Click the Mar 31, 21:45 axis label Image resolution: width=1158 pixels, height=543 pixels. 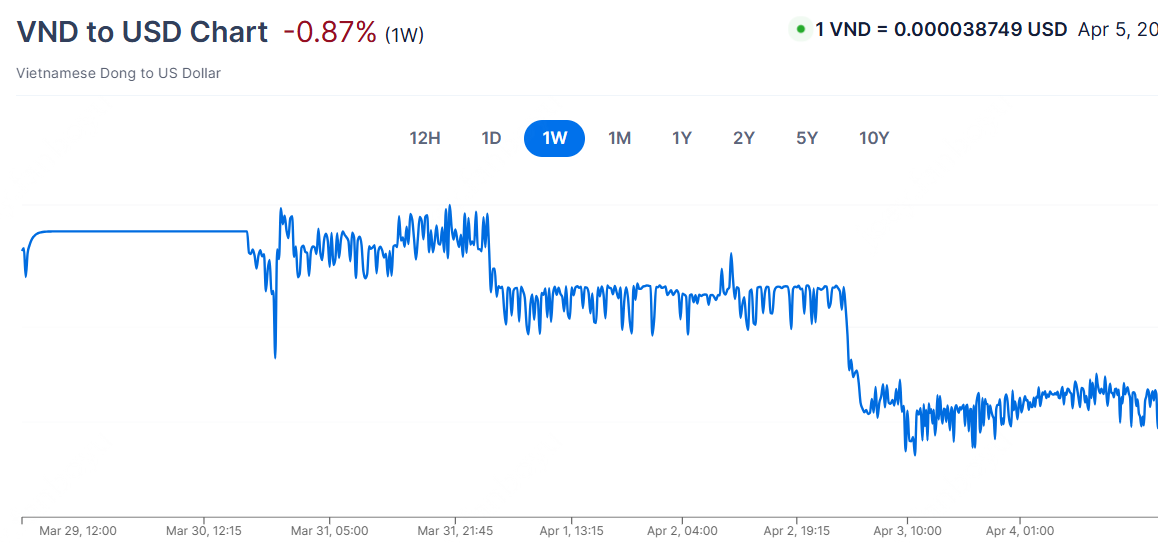455,531
